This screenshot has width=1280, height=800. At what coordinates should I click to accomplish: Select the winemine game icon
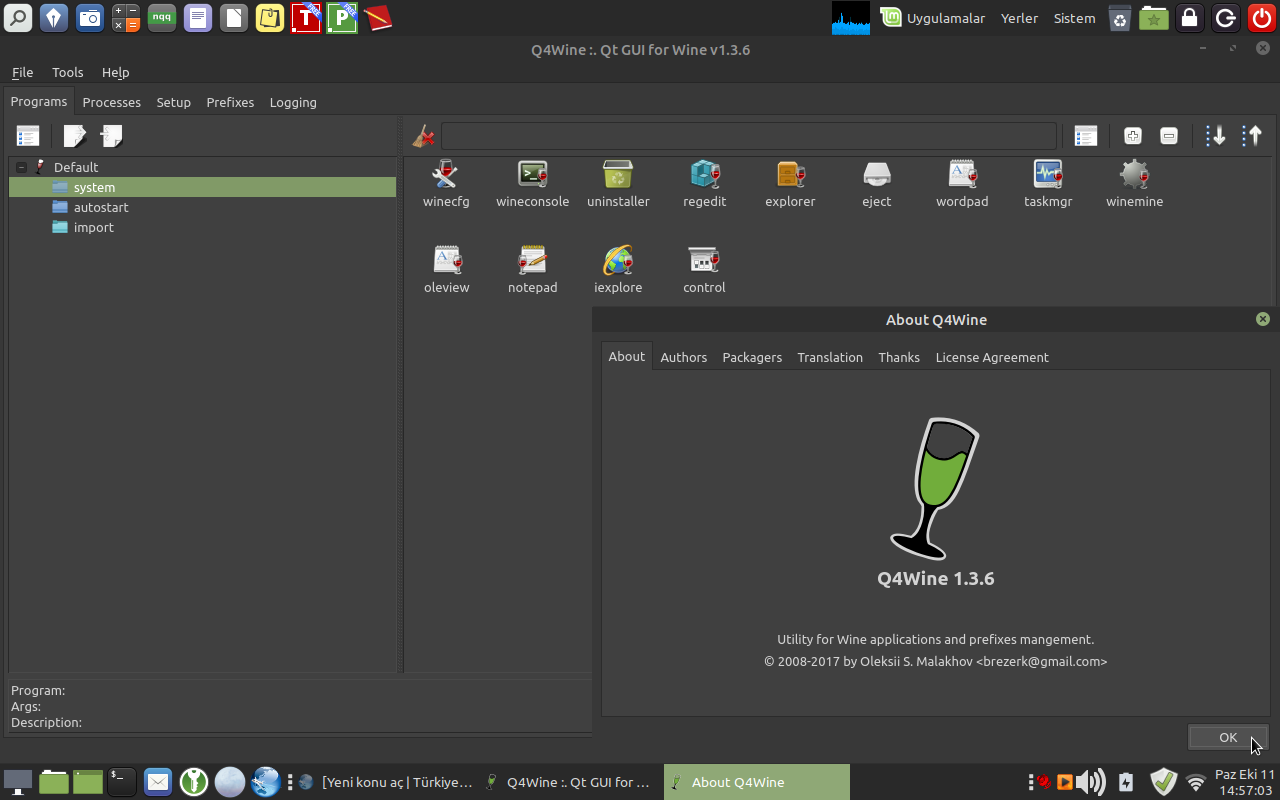coord(1134,184)
